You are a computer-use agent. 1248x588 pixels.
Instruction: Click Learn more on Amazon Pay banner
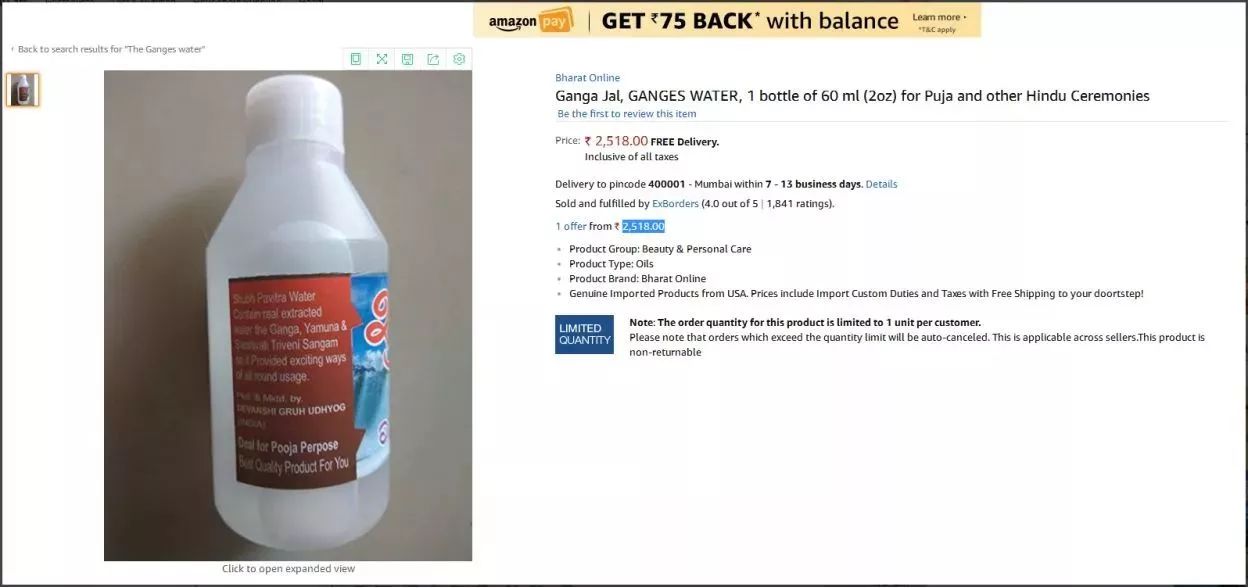click(938, 17)
